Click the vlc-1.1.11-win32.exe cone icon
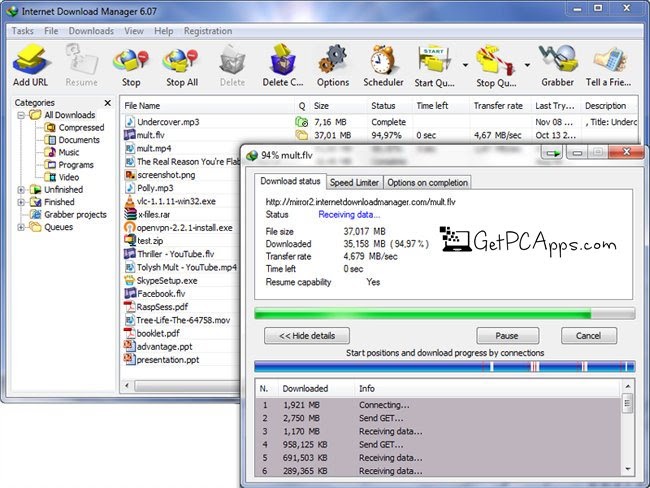The image size is (650, 488). (130, 201)
